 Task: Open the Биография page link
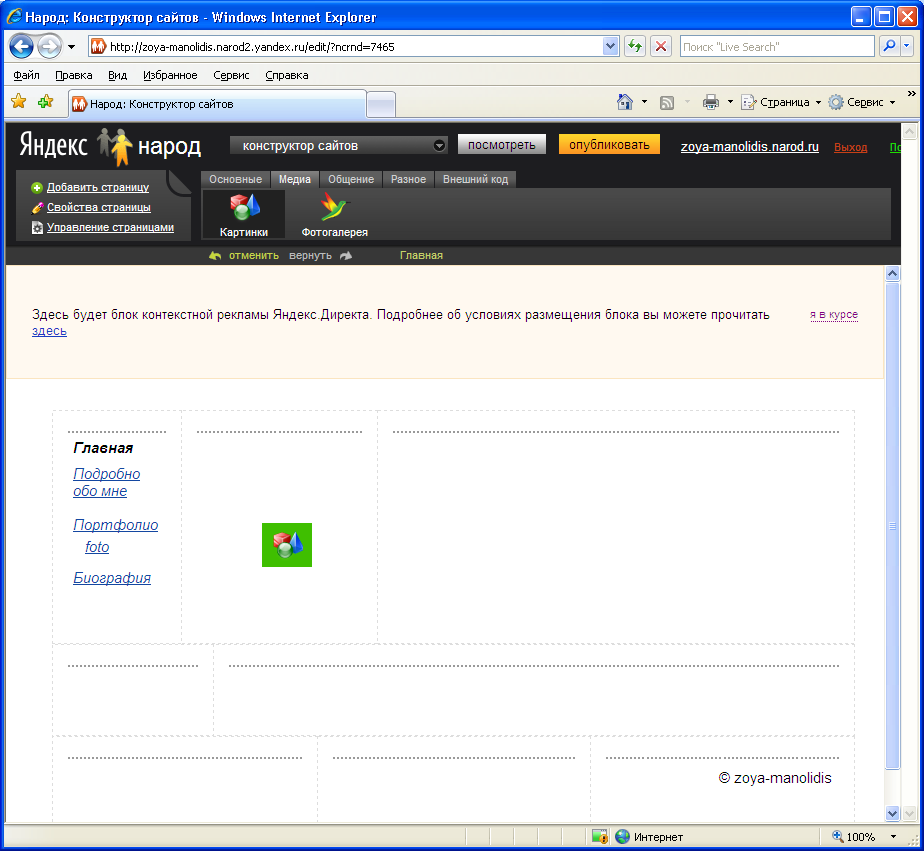point(112,578)
